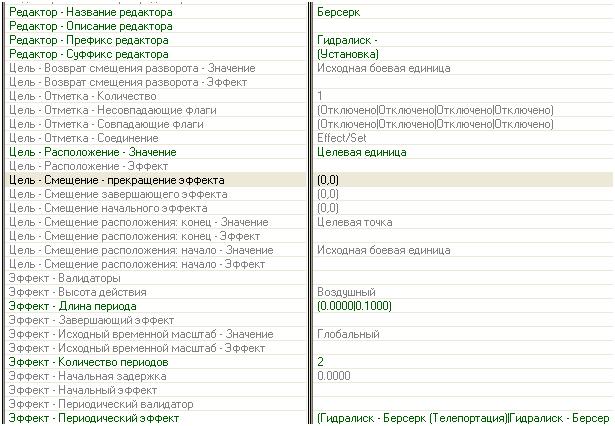The height and width of the screenshot is (426, 615).
Task: Click the value 'Effect/Set'
Action: tap(342, 138)
